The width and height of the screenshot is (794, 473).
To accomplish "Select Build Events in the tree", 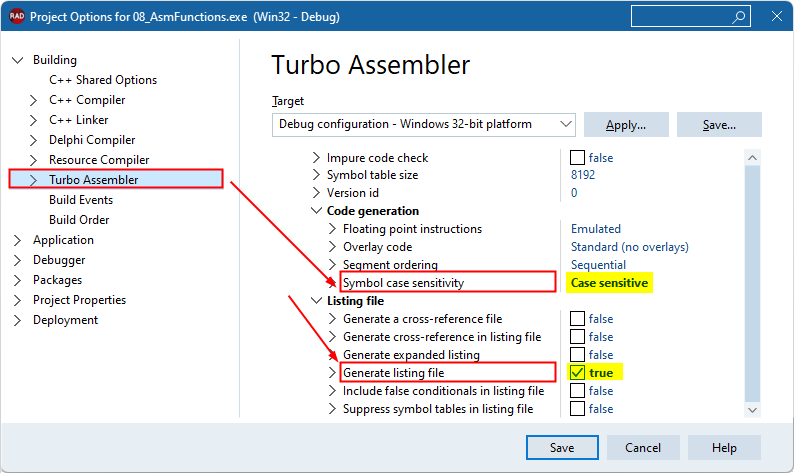I will [80, 200].
